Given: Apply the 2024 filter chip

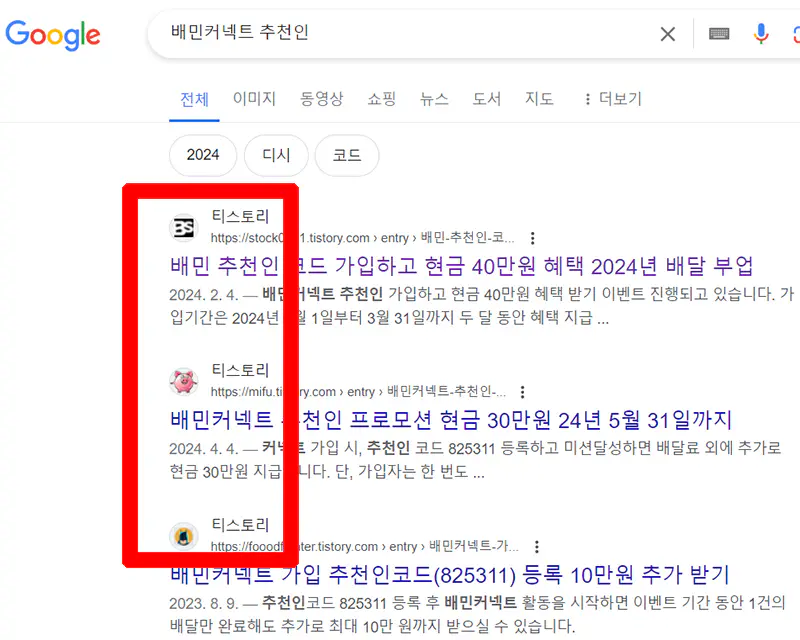Looking at the screenshot, I should [203, 155].
